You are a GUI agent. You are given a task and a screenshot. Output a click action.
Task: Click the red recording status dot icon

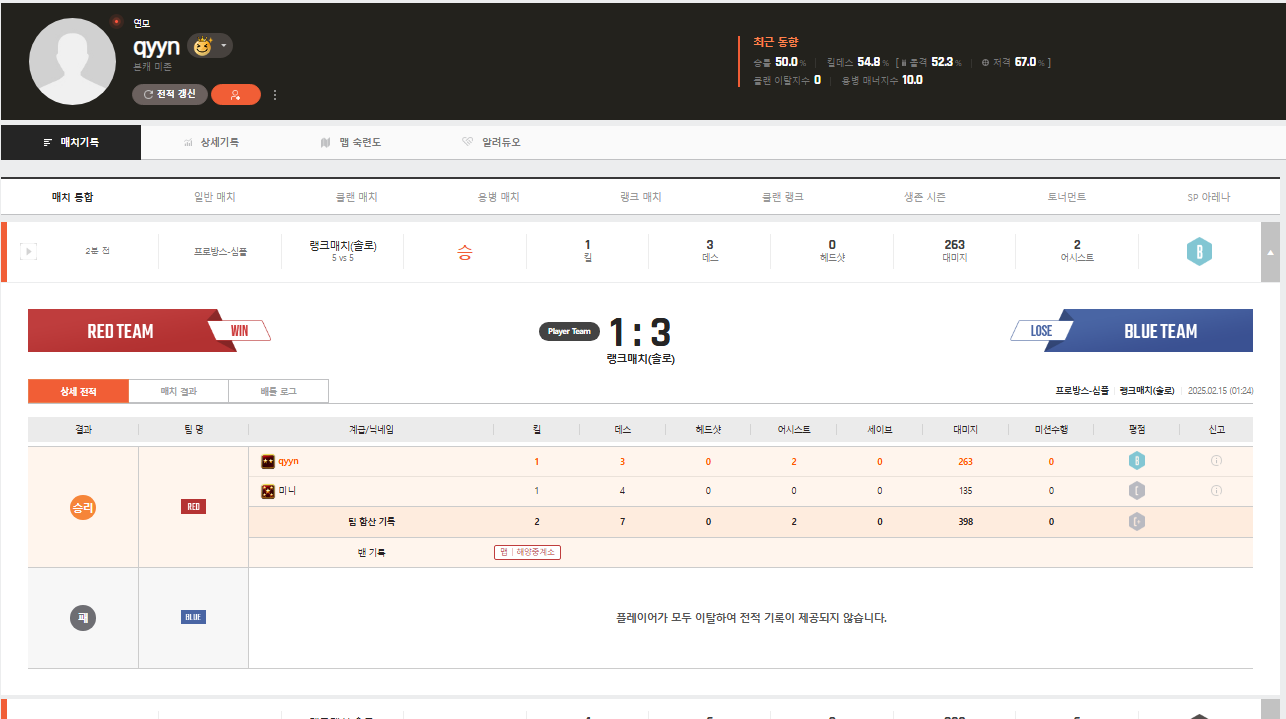pyautogui.click(x=116, y=21)
